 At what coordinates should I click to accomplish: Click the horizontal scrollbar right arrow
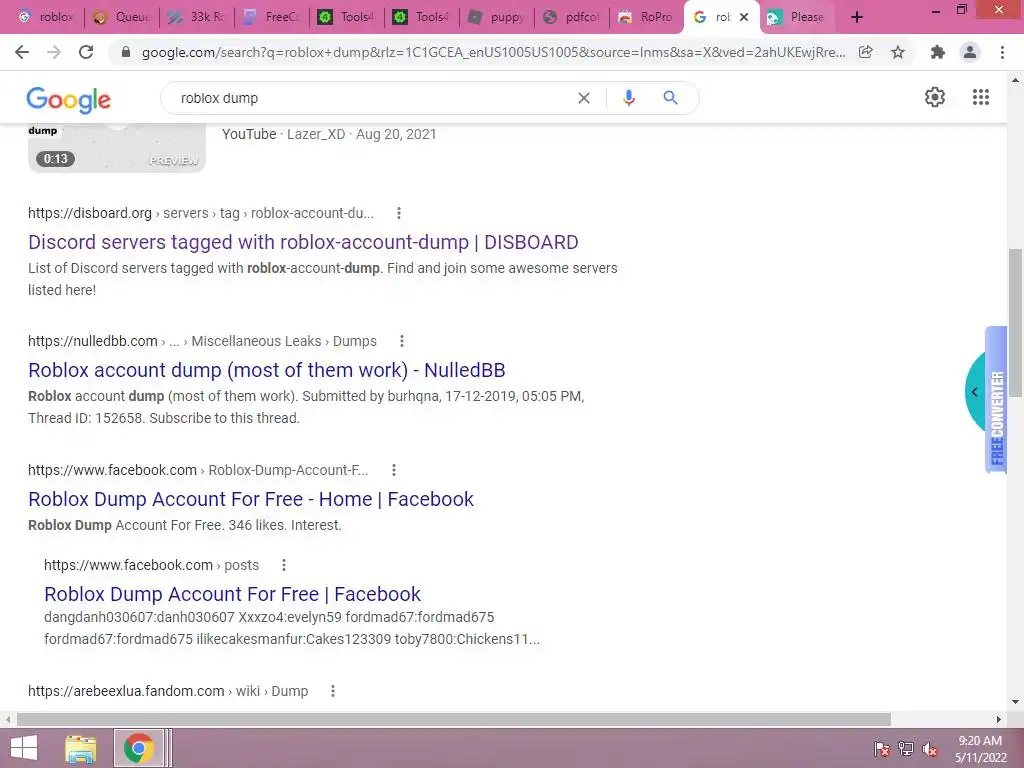pyautogui.click(x=999, y=719)
